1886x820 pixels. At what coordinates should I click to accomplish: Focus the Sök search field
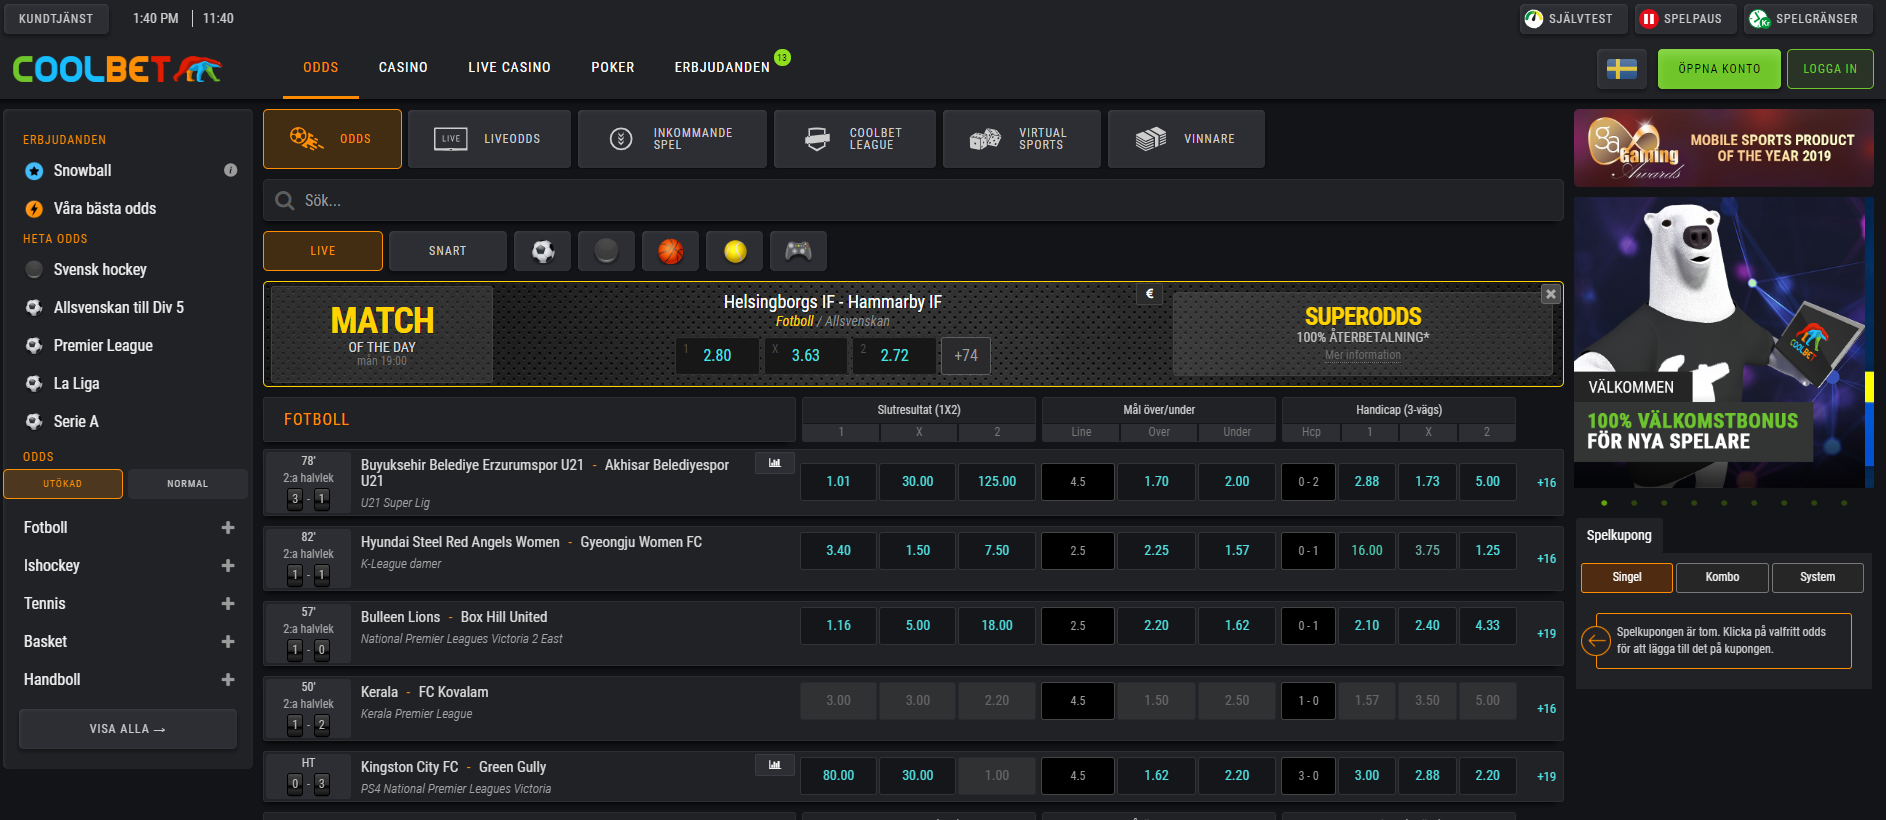tap(913, 200)
